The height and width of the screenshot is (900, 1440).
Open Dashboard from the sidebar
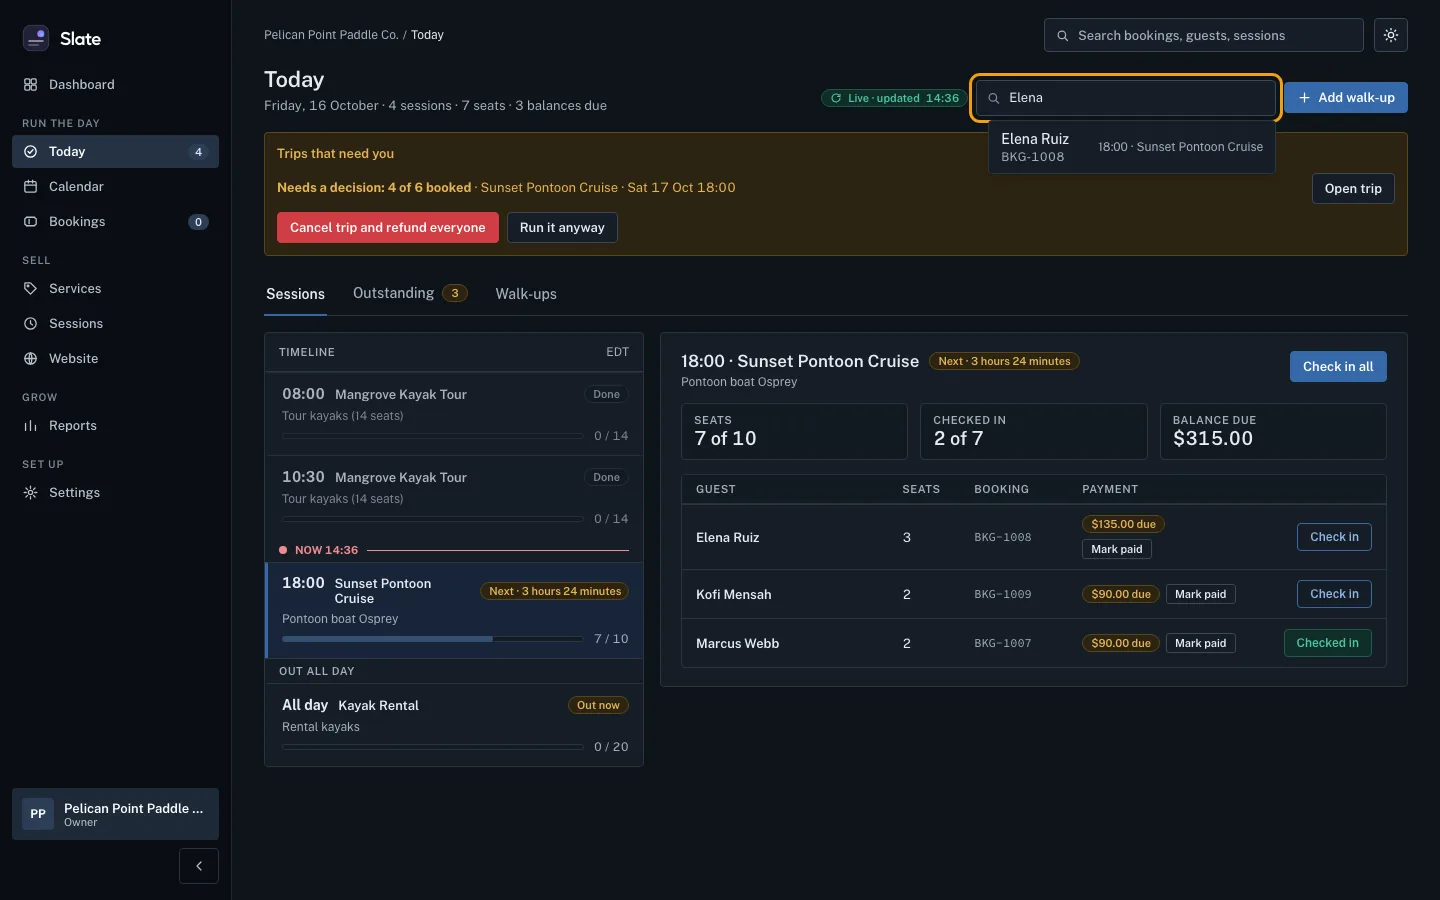(115, 85)
